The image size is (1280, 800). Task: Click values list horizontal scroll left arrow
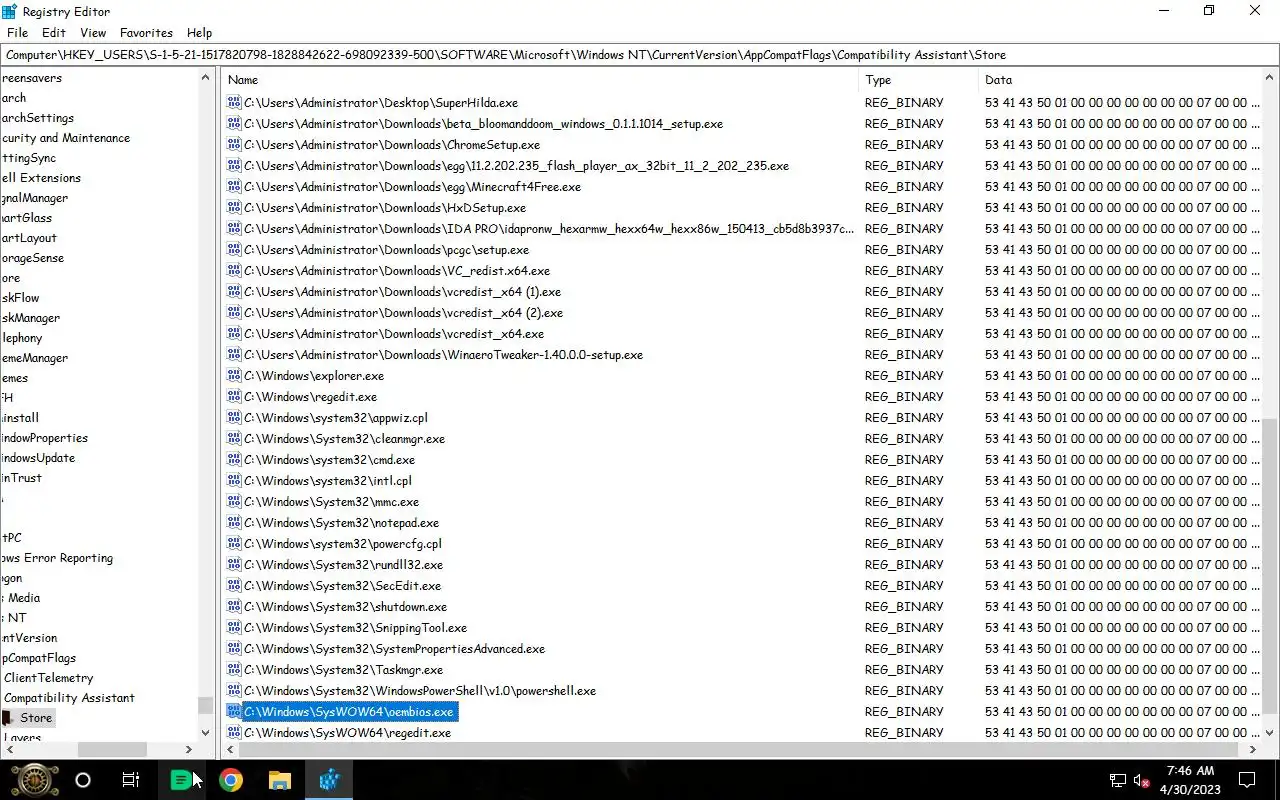(231, 749)
